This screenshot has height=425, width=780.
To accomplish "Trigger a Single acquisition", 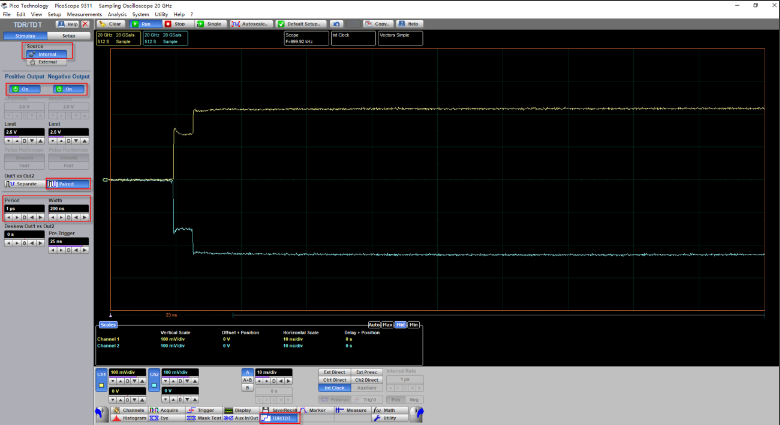I will (210, 23).
